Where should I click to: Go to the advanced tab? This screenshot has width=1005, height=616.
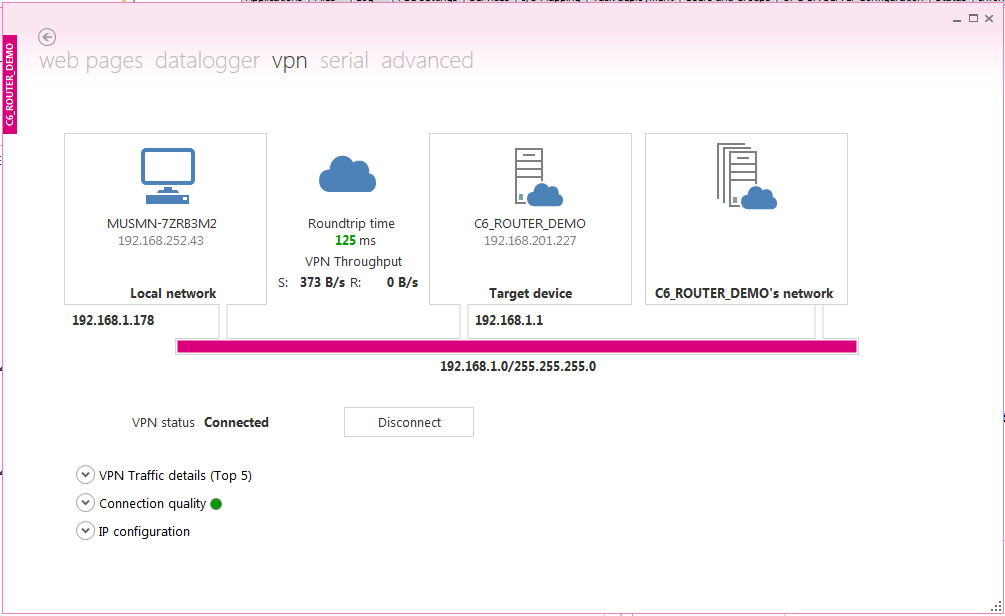[428, 60]
